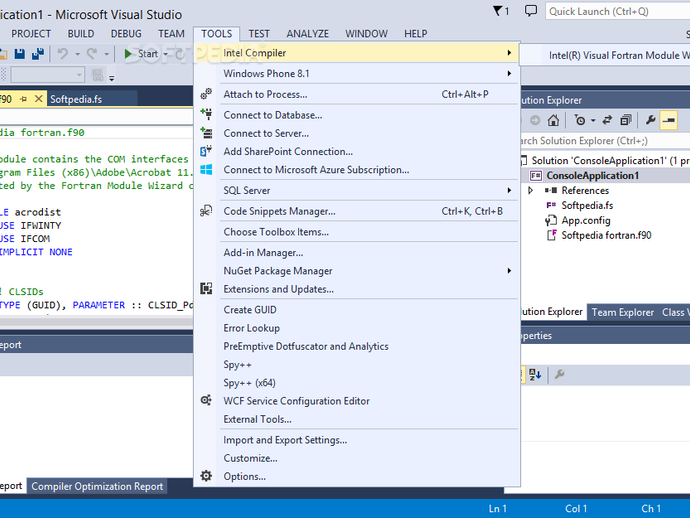Viewport: 690px width, 518px height.
Task: Open the DEBUG menu
Action: pos(126,34)
